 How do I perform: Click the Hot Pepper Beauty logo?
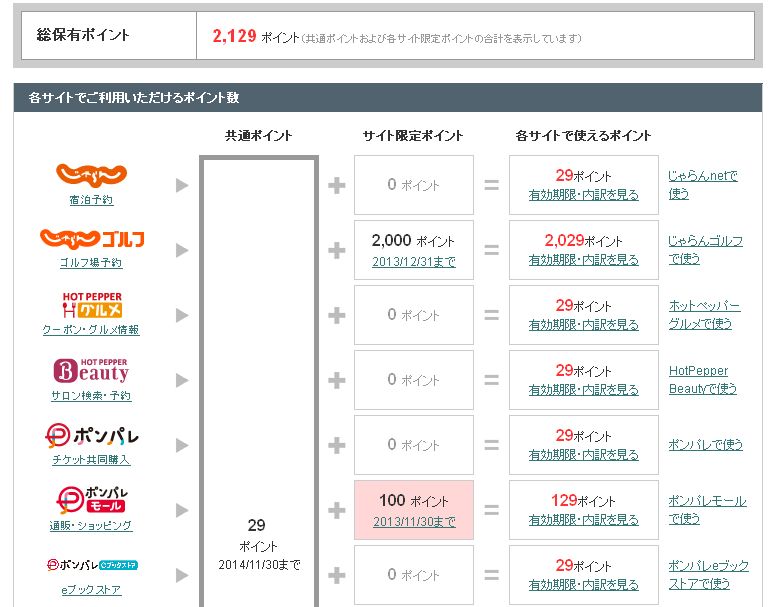coord(91,370)
